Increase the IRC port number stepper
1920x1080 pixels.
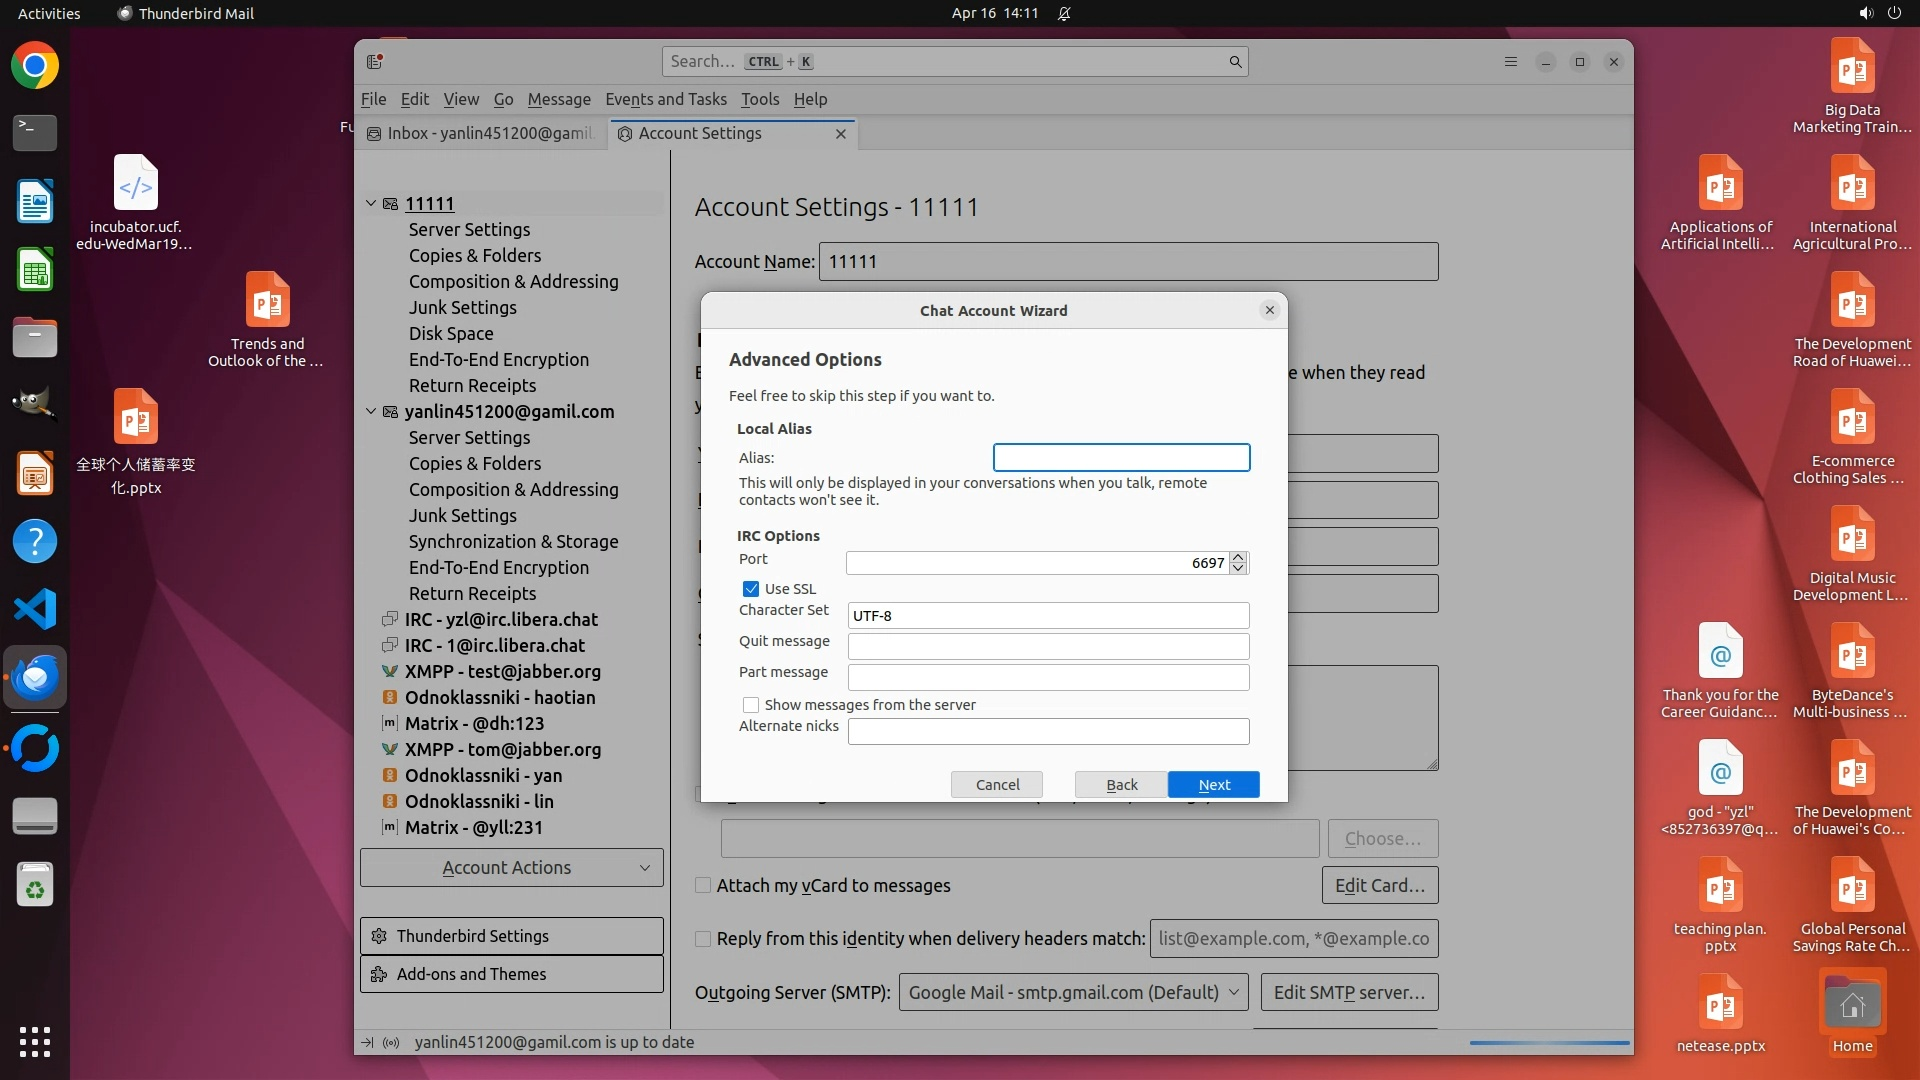1238,557
